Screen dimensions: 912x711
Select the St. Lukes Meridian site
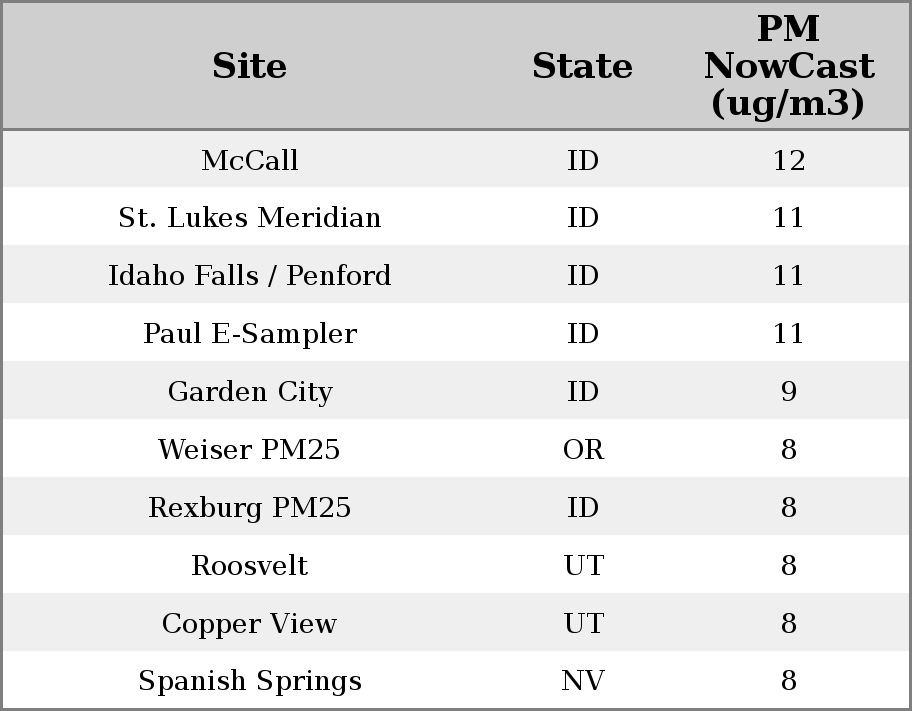250,218
